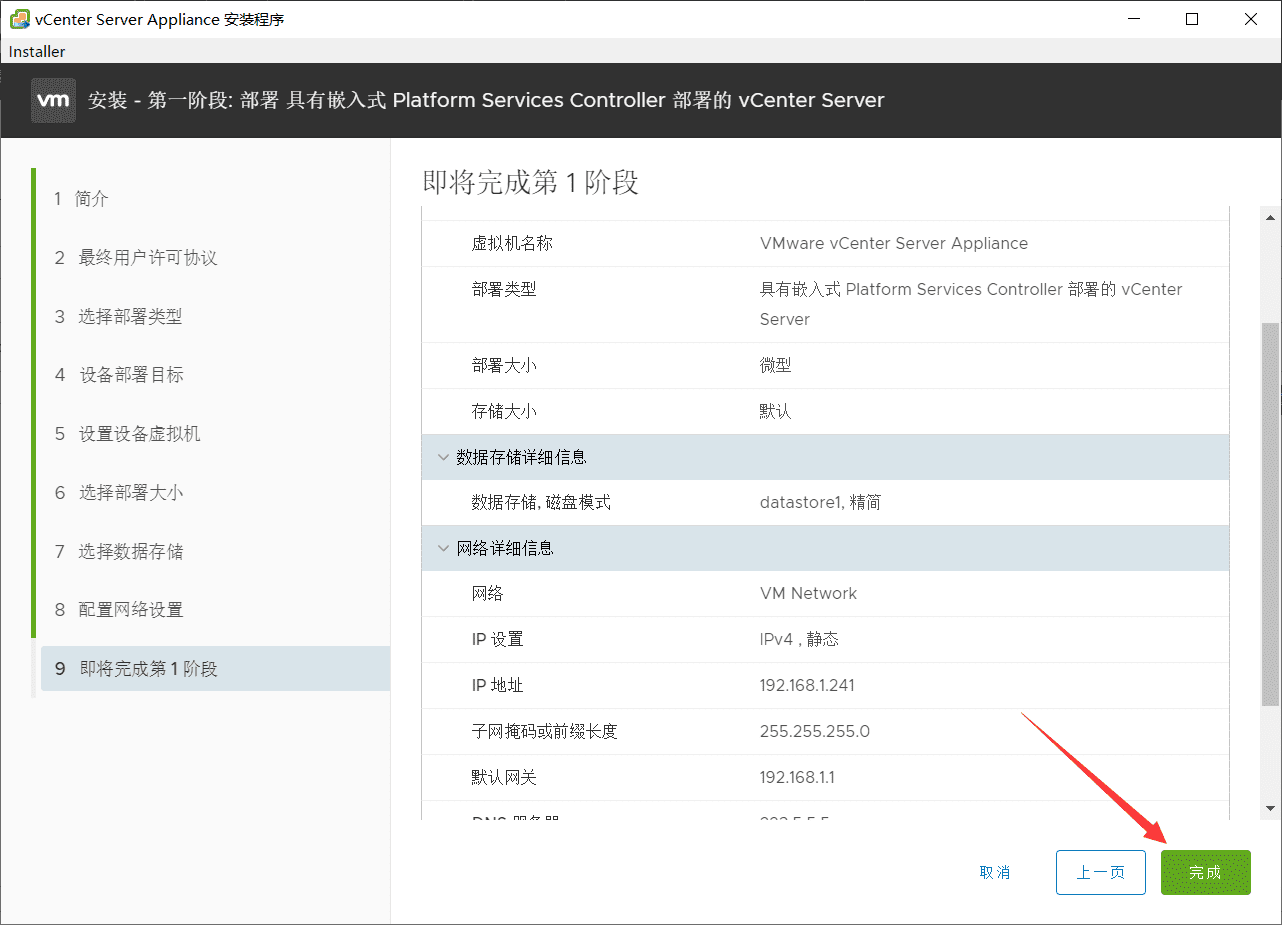
Task: Click the 子网掩码或前缀长度 label
Action: 545,731
